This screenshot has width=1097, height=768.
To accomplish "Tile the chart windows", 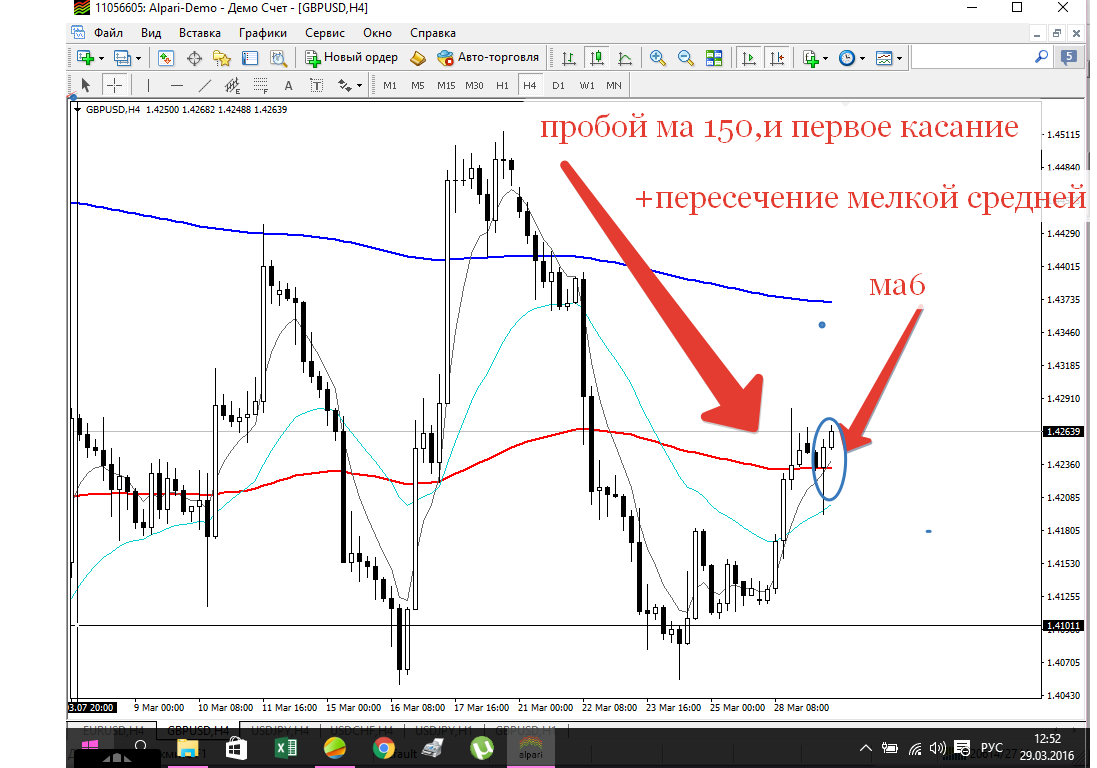I will [714, 58].
